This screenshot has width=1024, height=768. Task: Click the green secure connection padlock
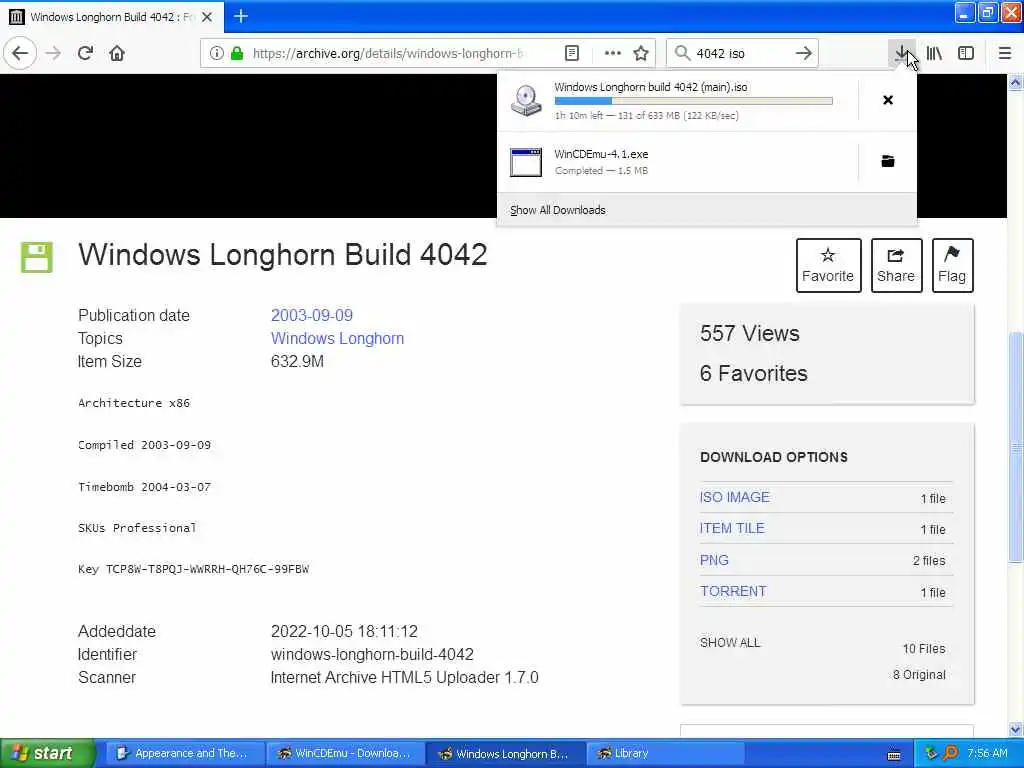coord(237,54)
